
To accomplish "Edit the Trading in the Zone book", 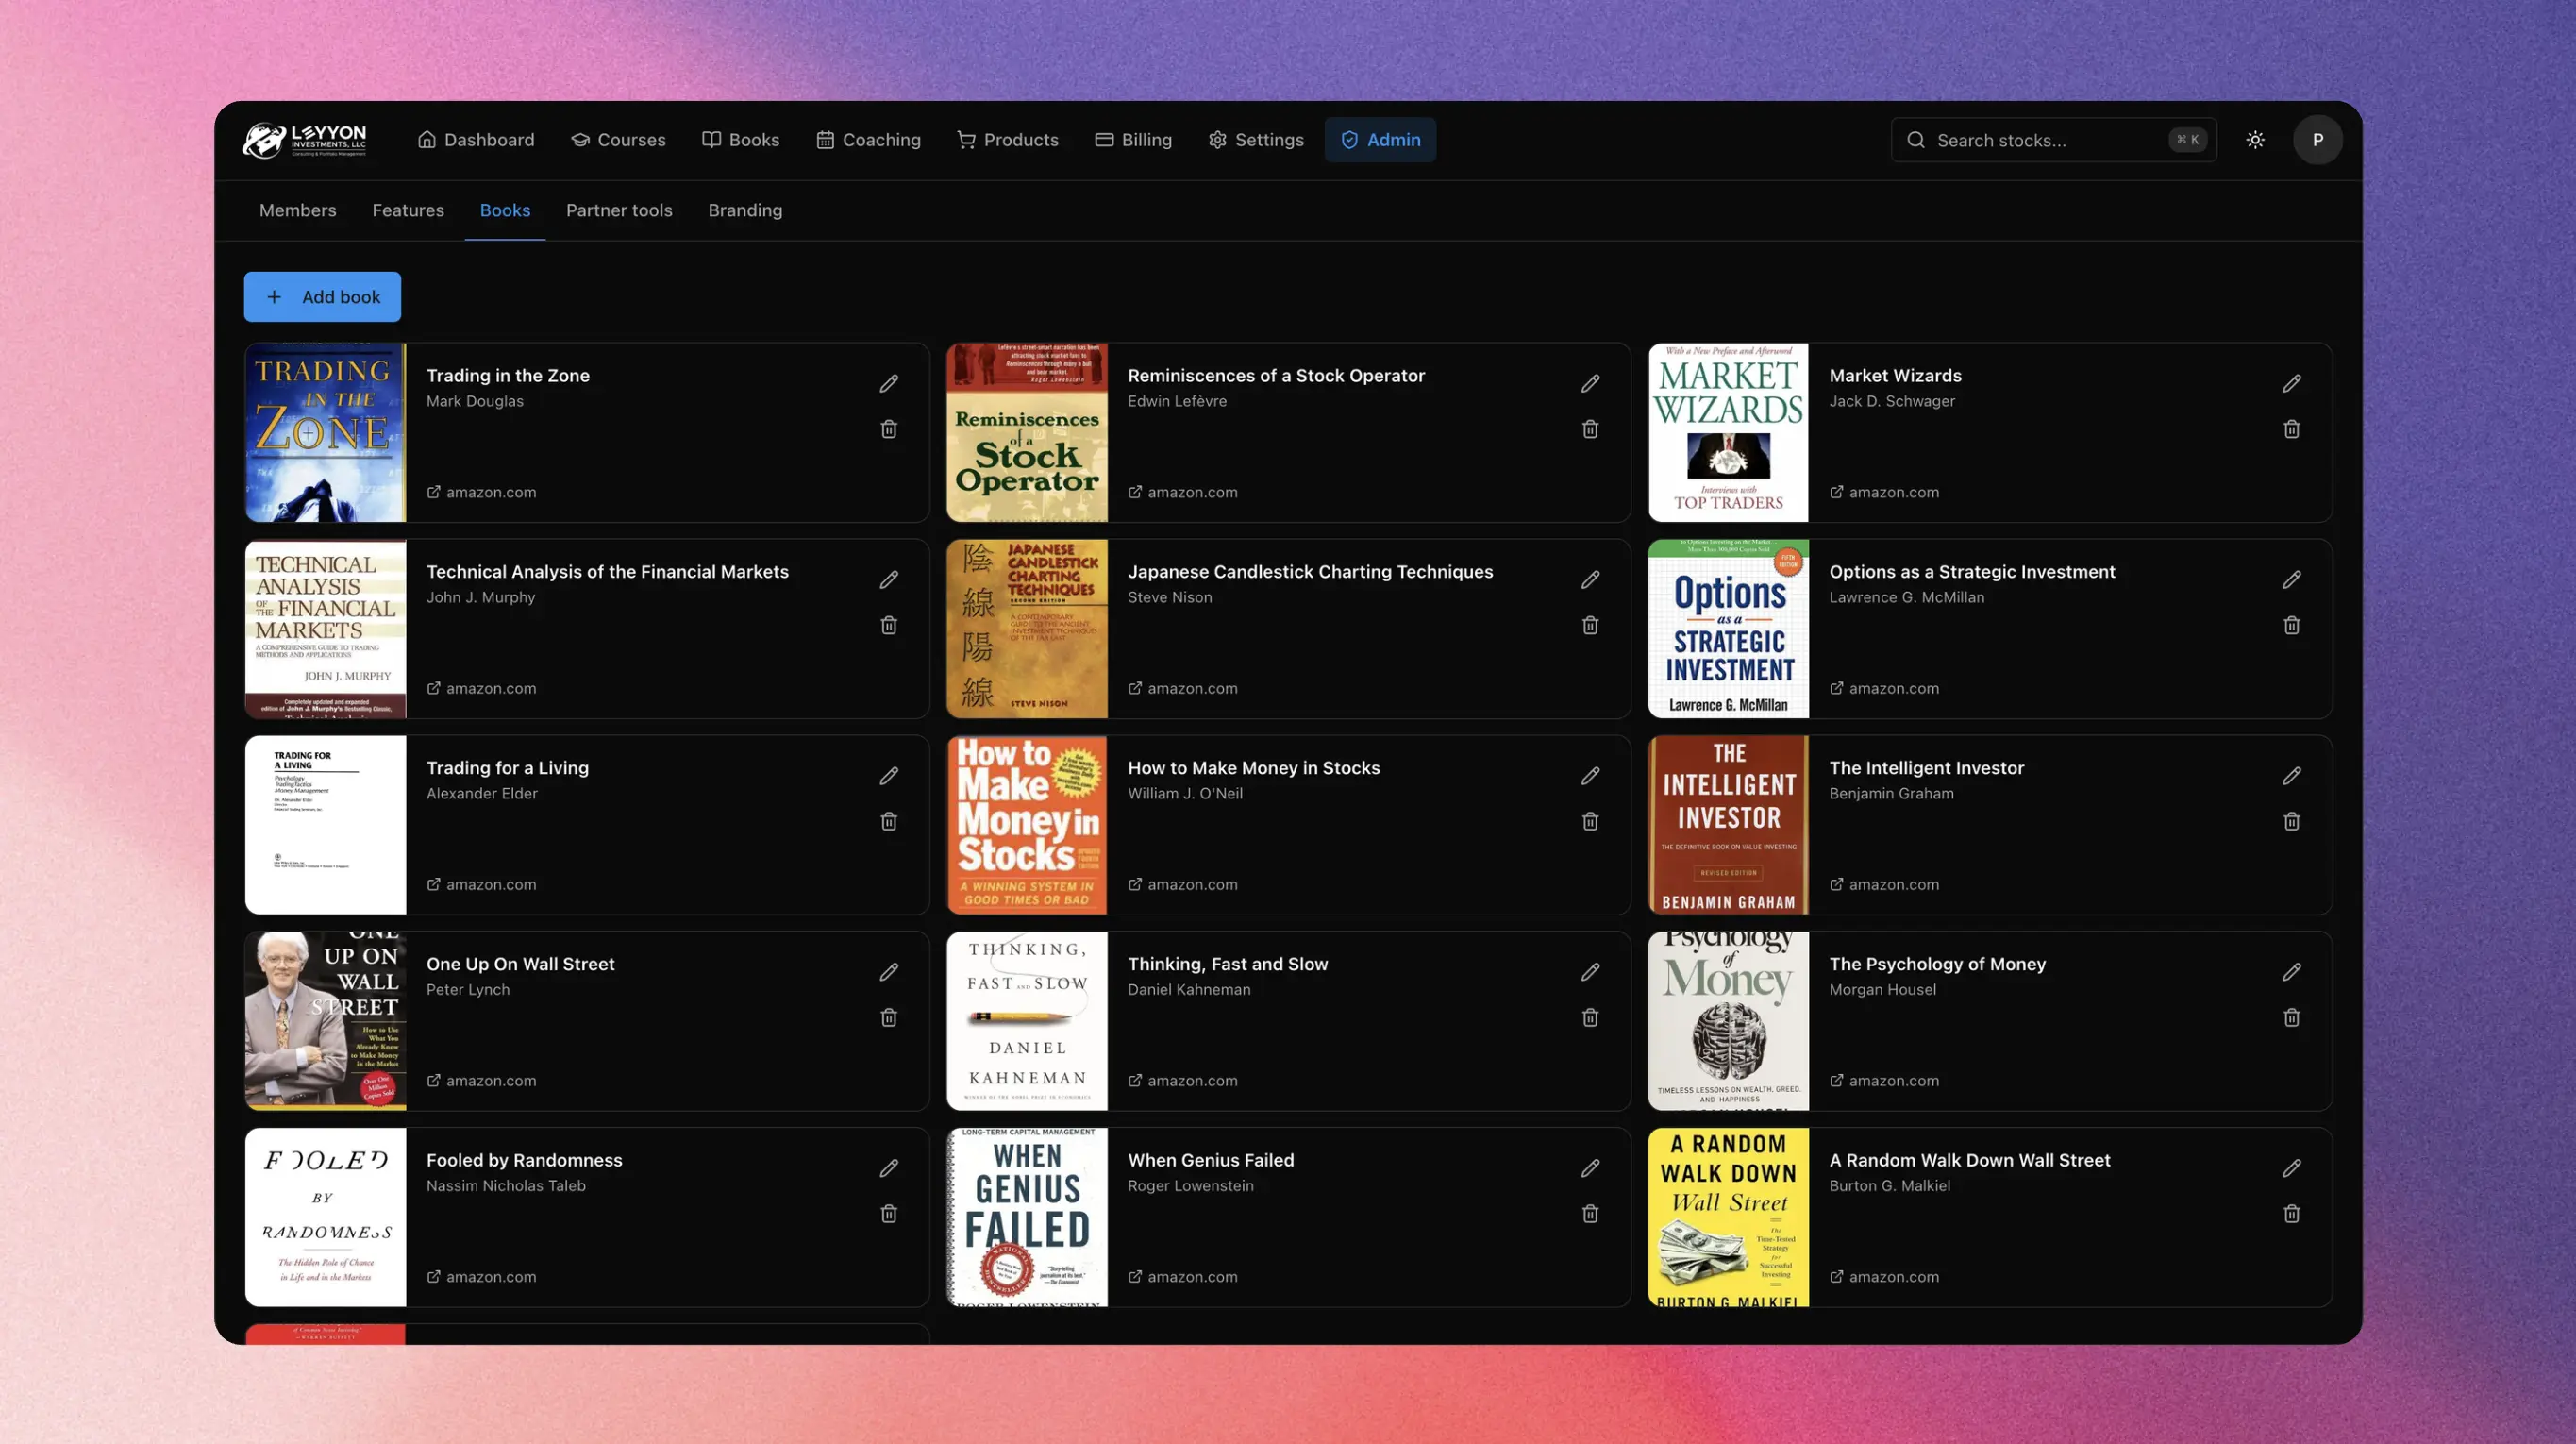I will (x=889, y=384).
